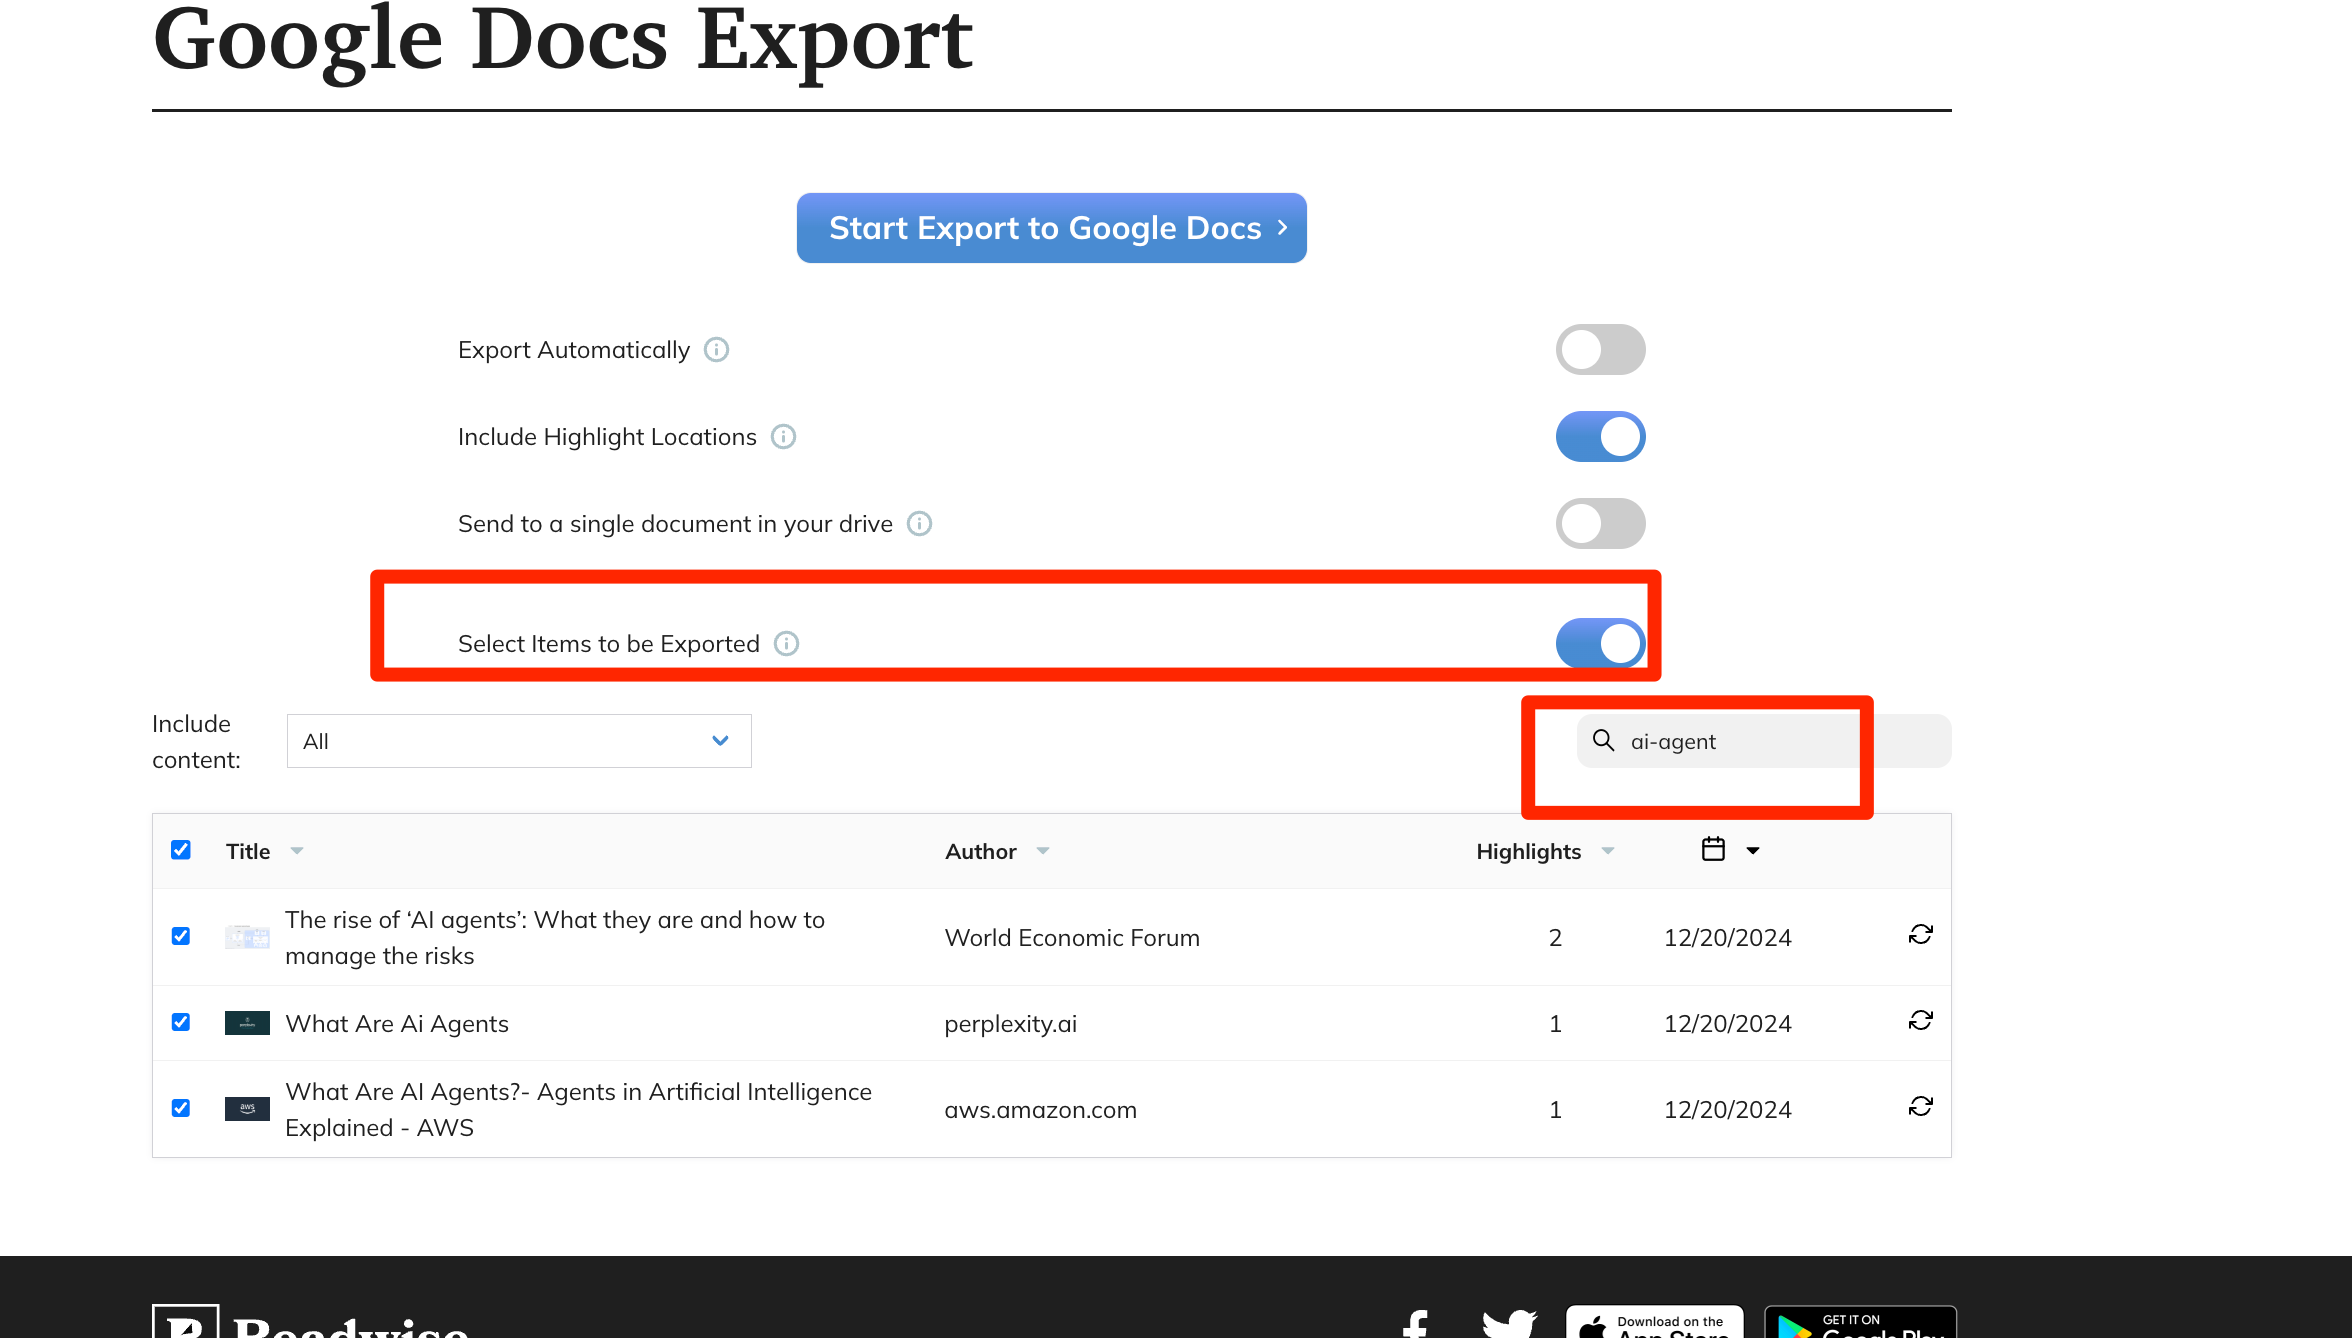Toggle Send to a single document switch
Image resolution: width=2352 pixels, height=1338 pixels.
(x=1600, y=524)
